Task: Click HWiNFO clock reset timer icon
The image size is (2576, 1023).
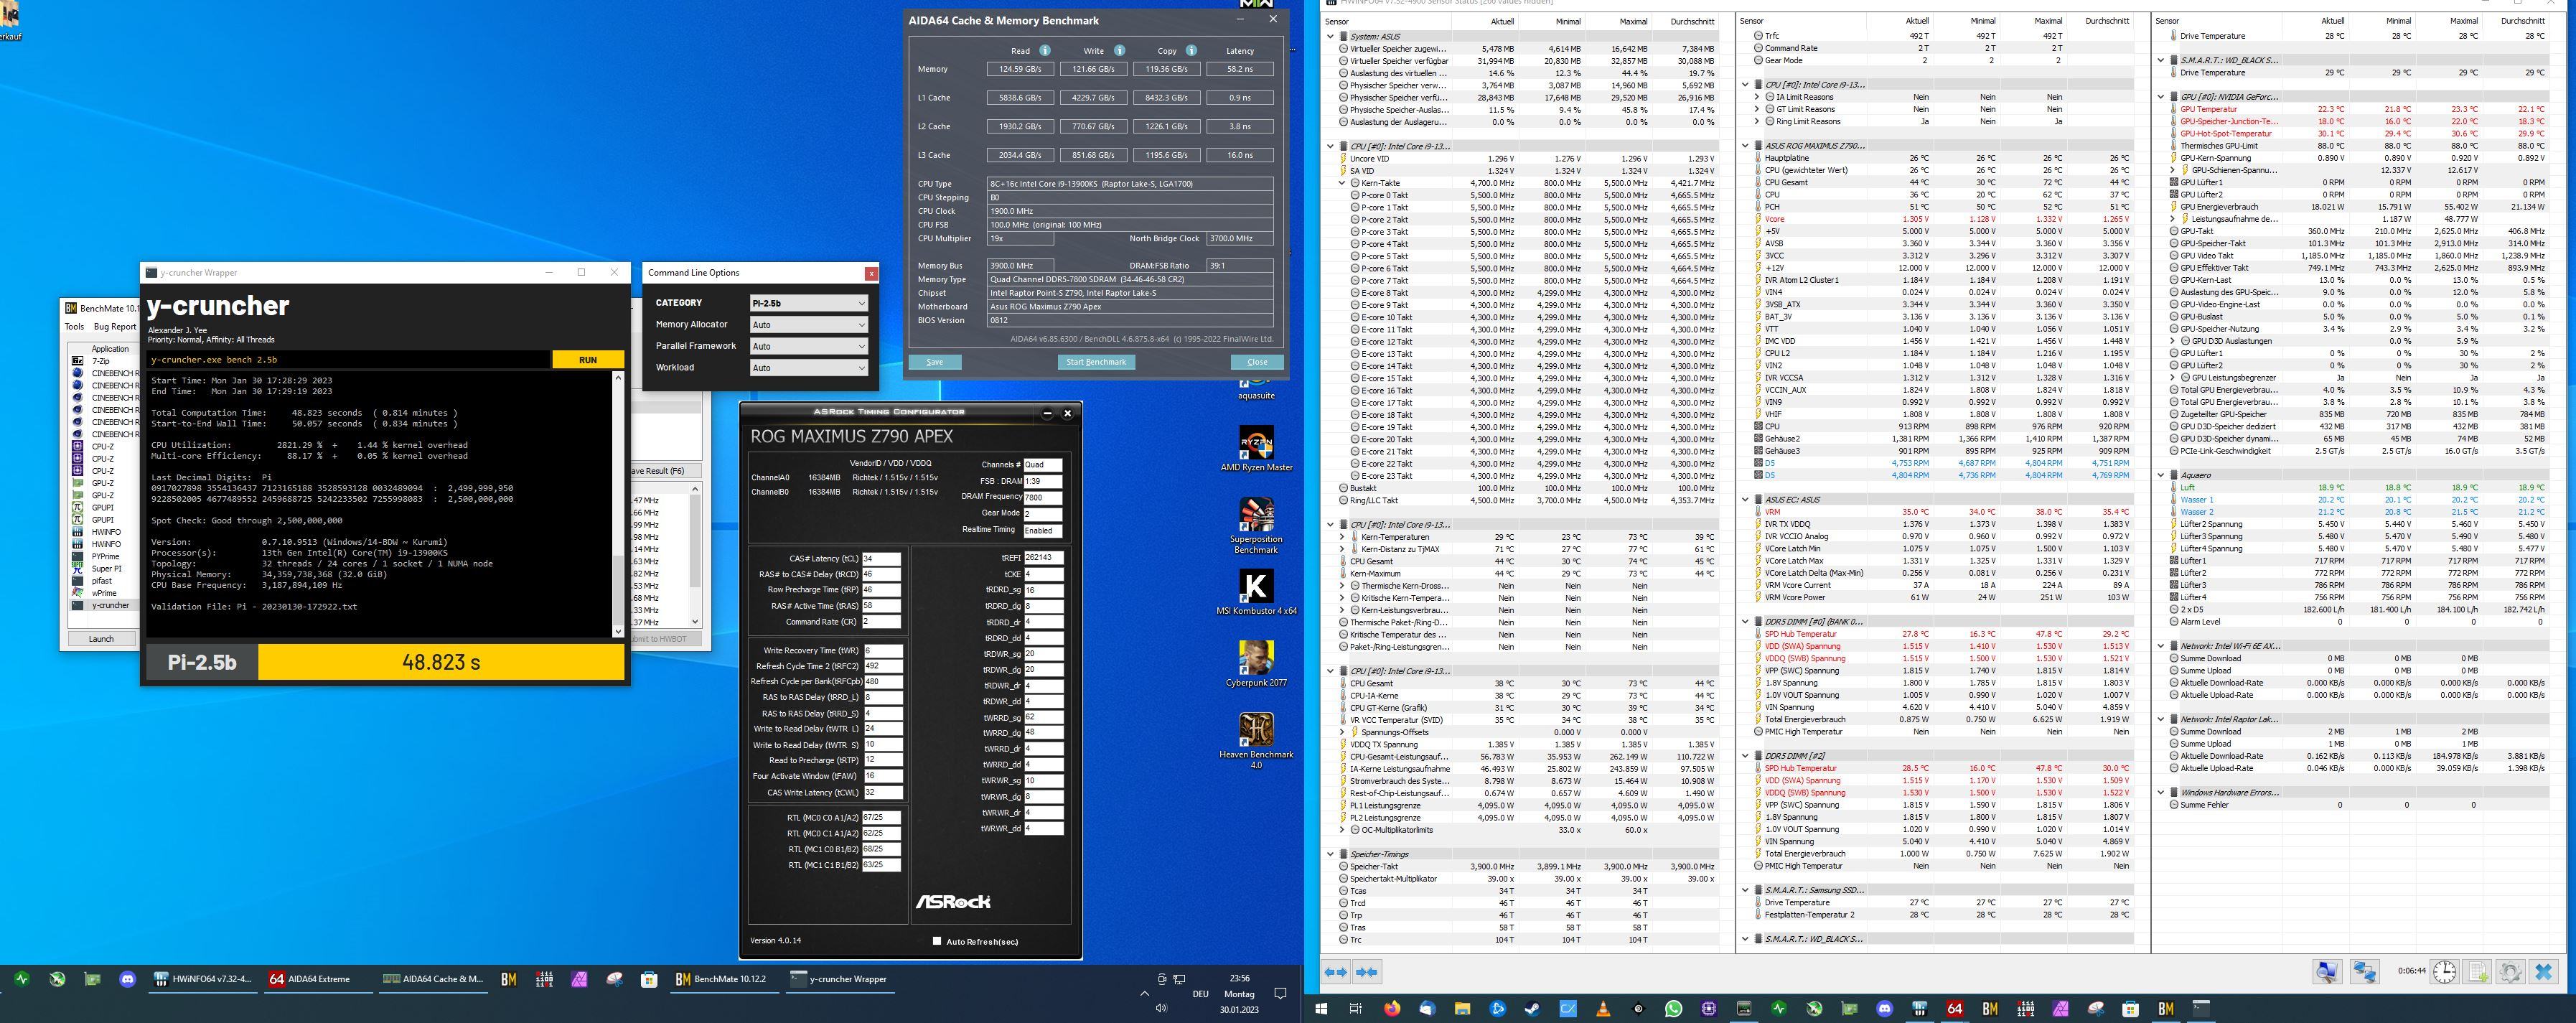Action: pyautogui.click(x=2444, y=971)
